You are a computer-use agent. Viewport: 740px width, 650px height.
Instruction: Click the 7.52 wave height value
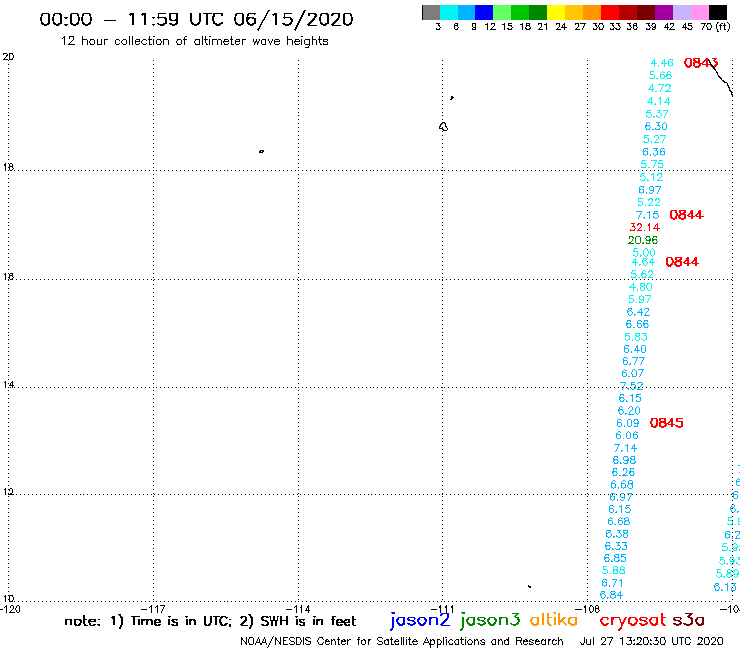[631, 386]
